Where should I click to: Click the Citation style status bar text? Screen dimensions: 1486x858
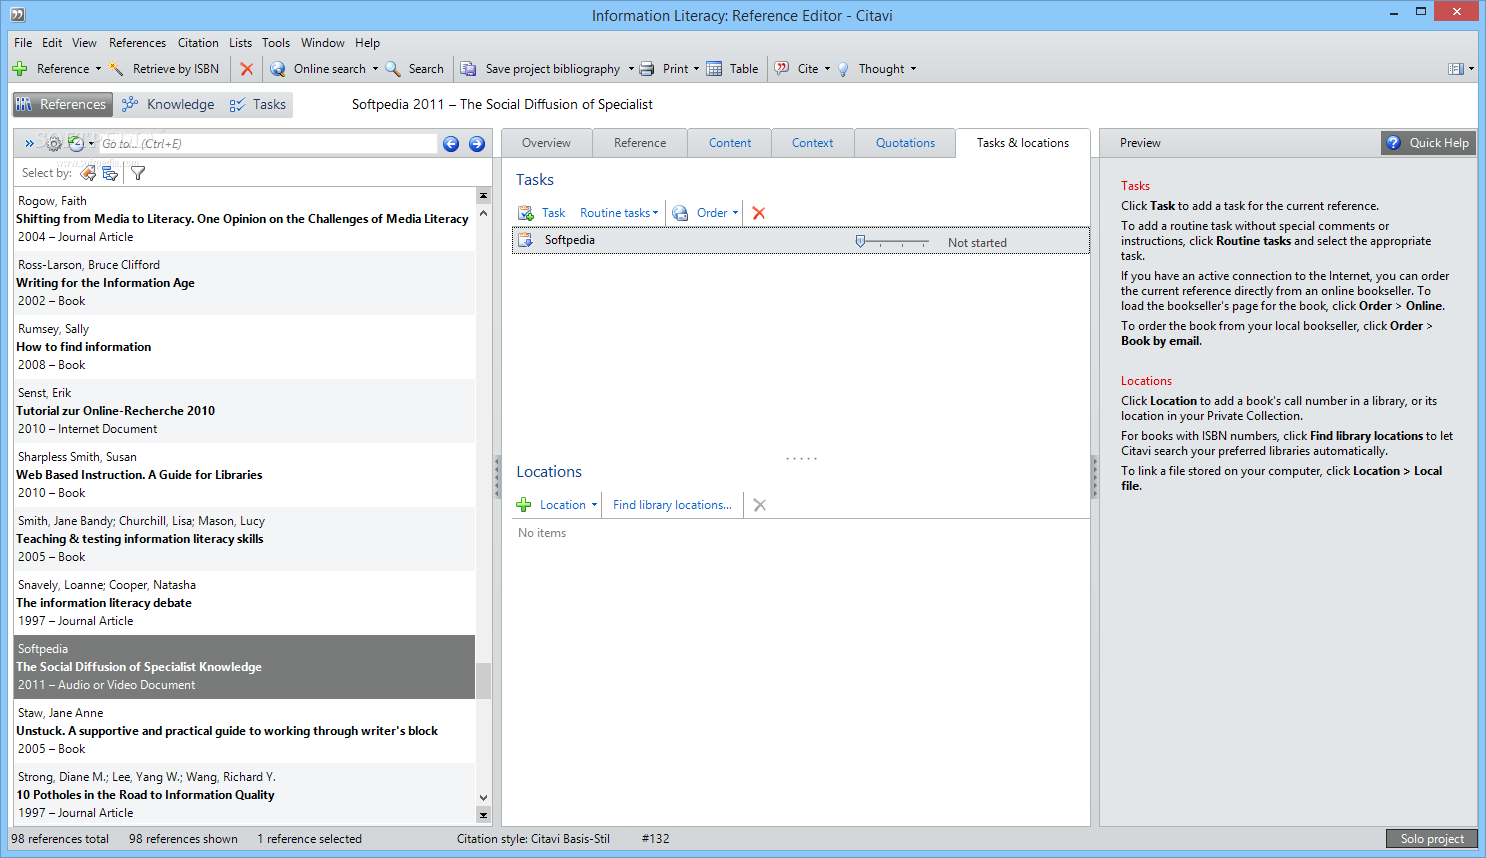pyautogui.click(x=533, y=839)
